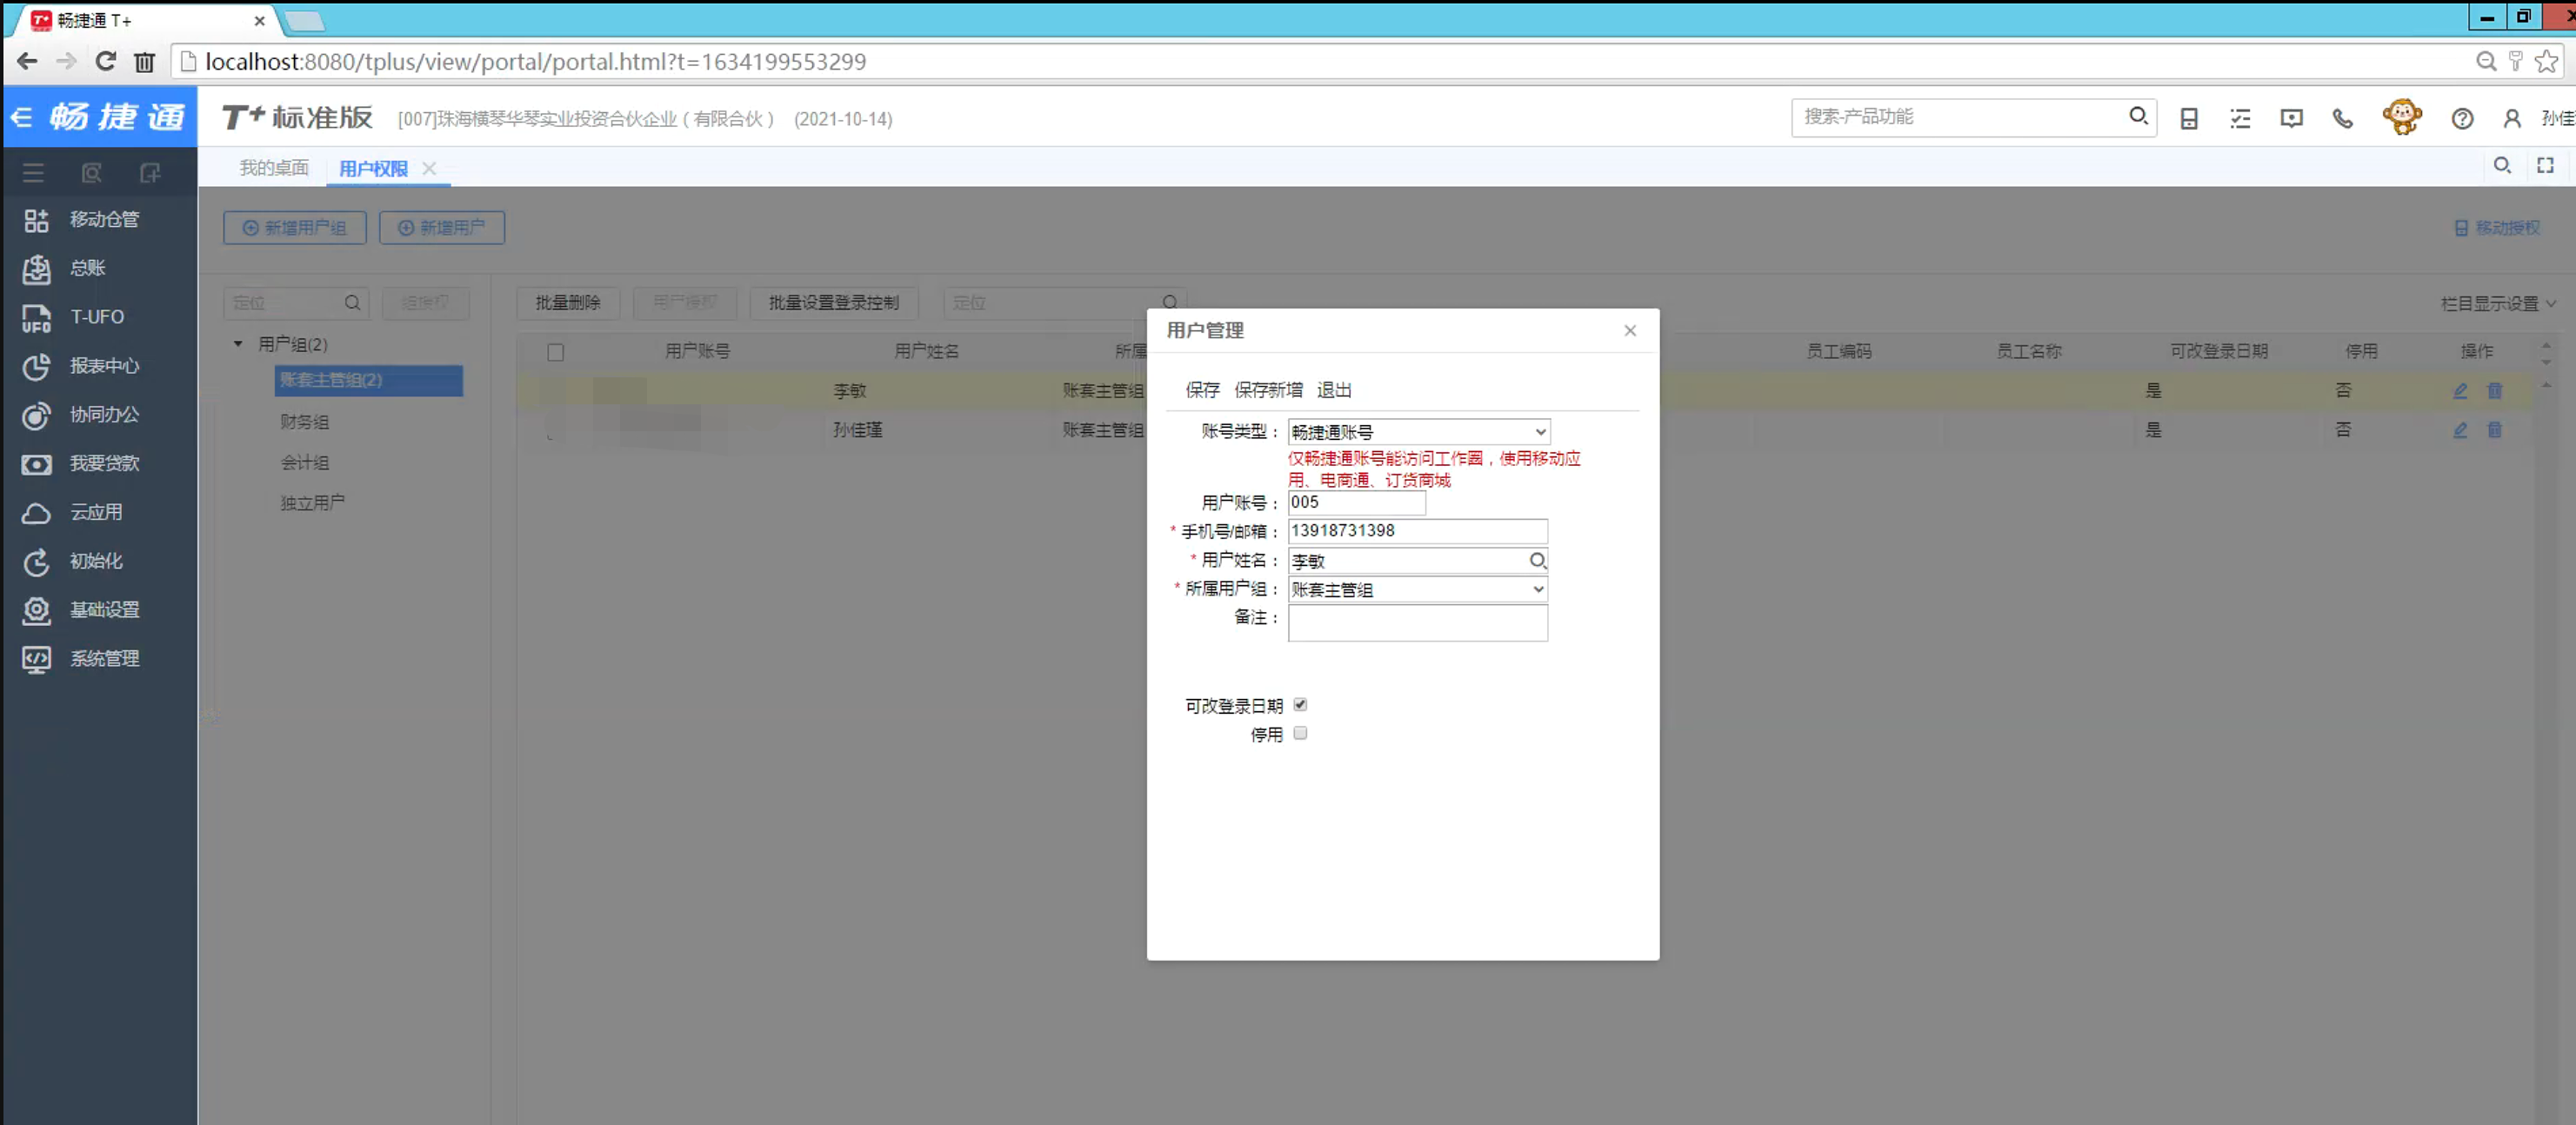The height and width of the screenshot is (1125, 2576).
Task: Click the user profile icon in header
Action: (2511, 118)
